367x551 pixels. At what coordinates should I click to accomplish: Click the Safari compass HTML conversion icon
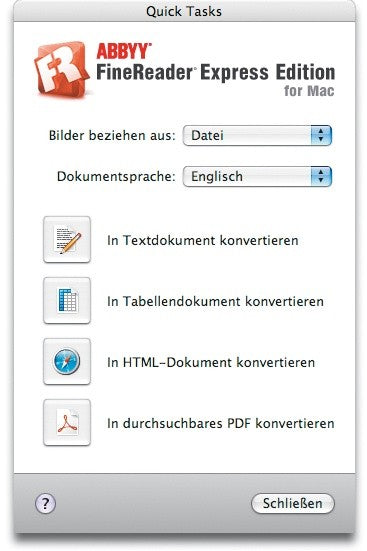(67, 361)
